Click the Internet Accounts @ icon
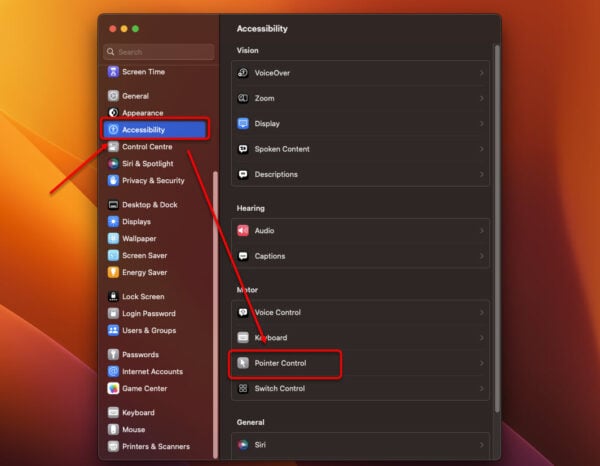Viewport: 600px width, 466px height. pos(113,371)
